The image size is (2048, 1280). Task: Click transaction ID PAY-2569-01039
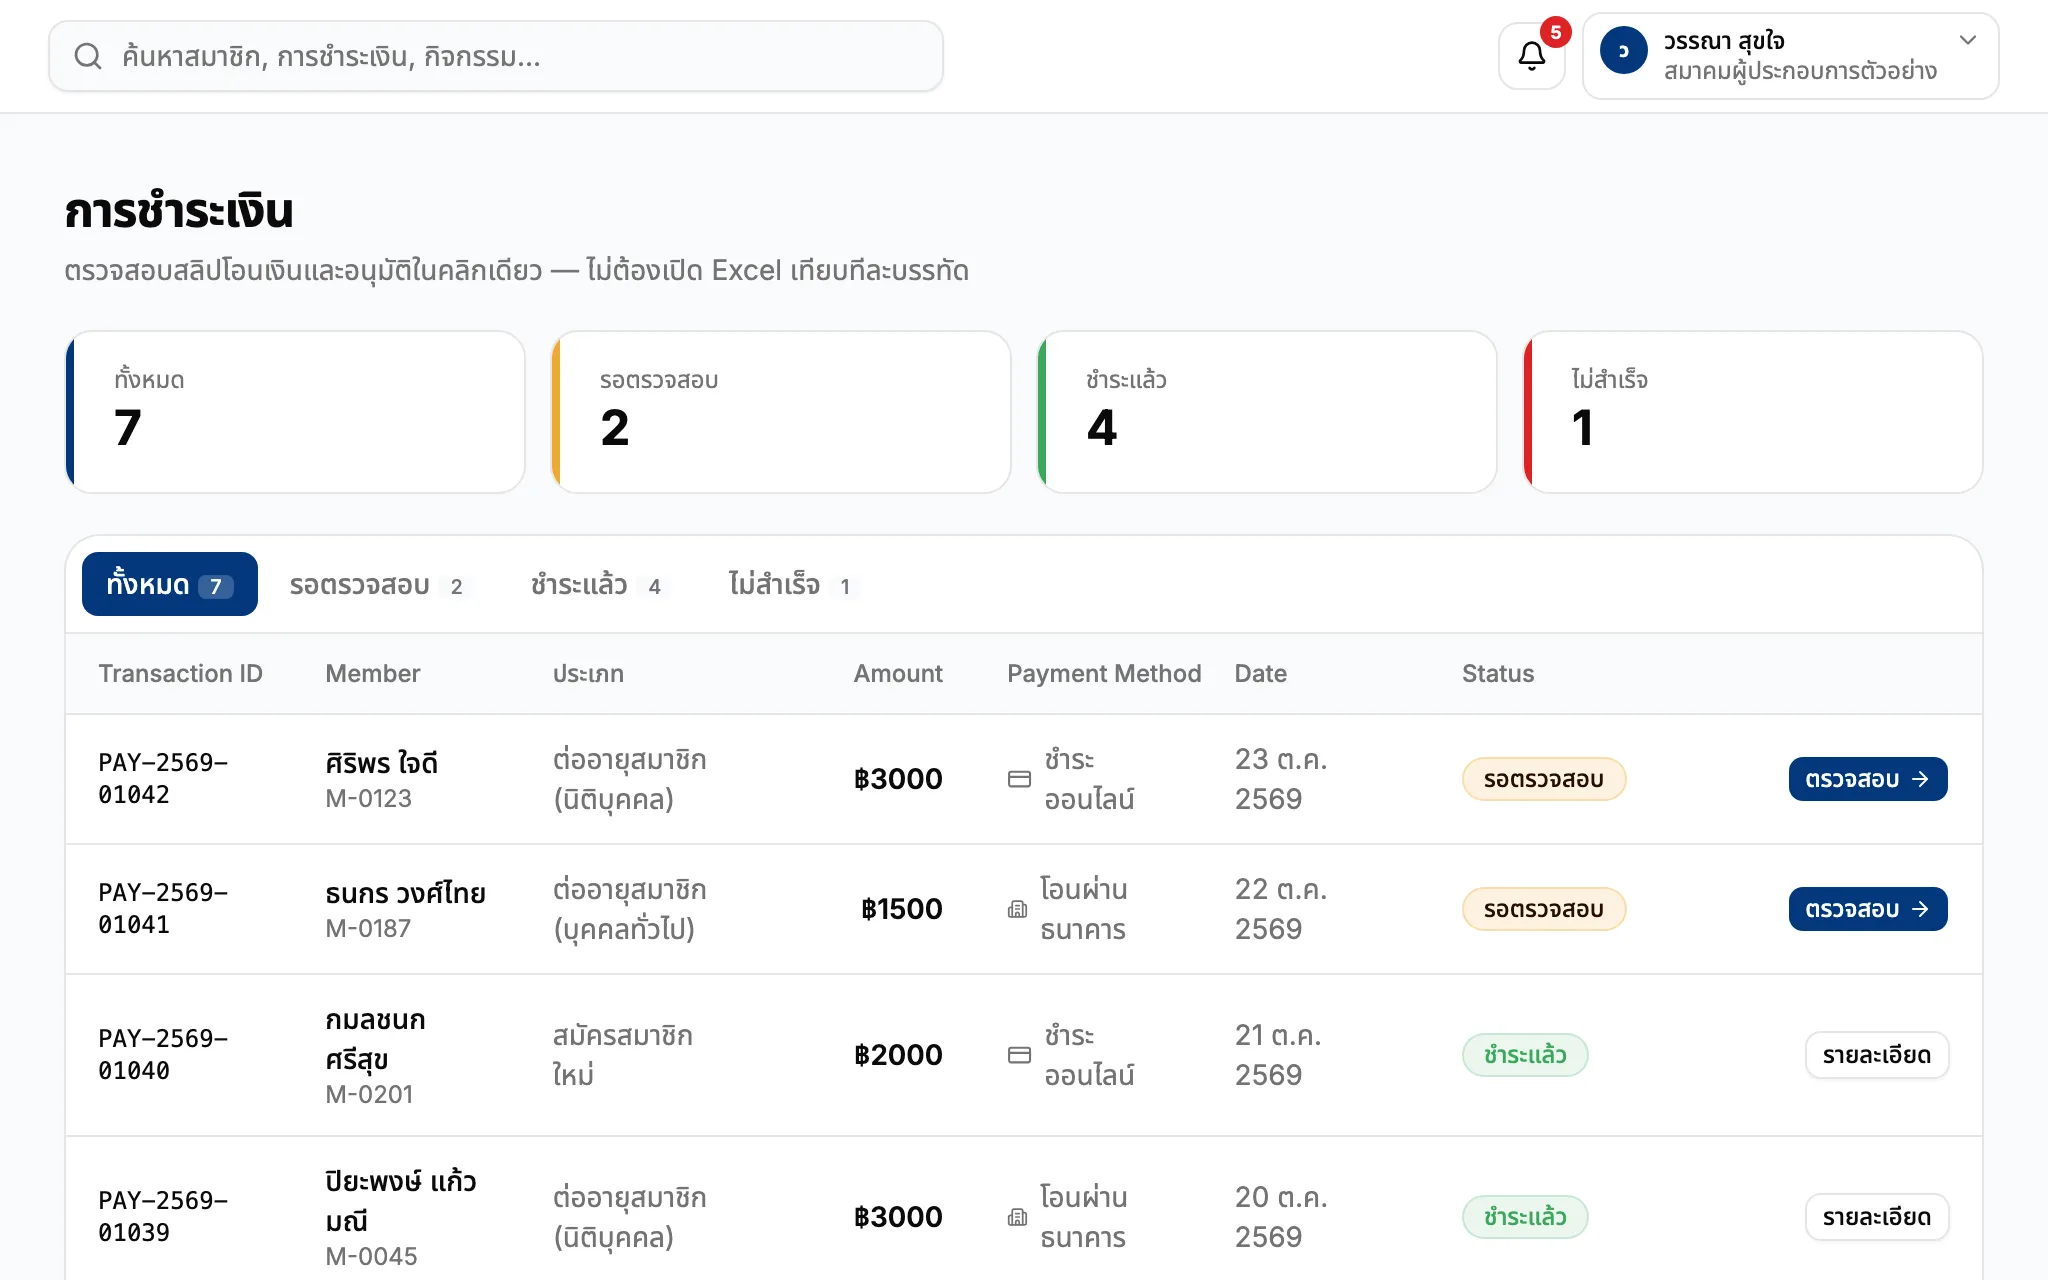pos(163,1217)
